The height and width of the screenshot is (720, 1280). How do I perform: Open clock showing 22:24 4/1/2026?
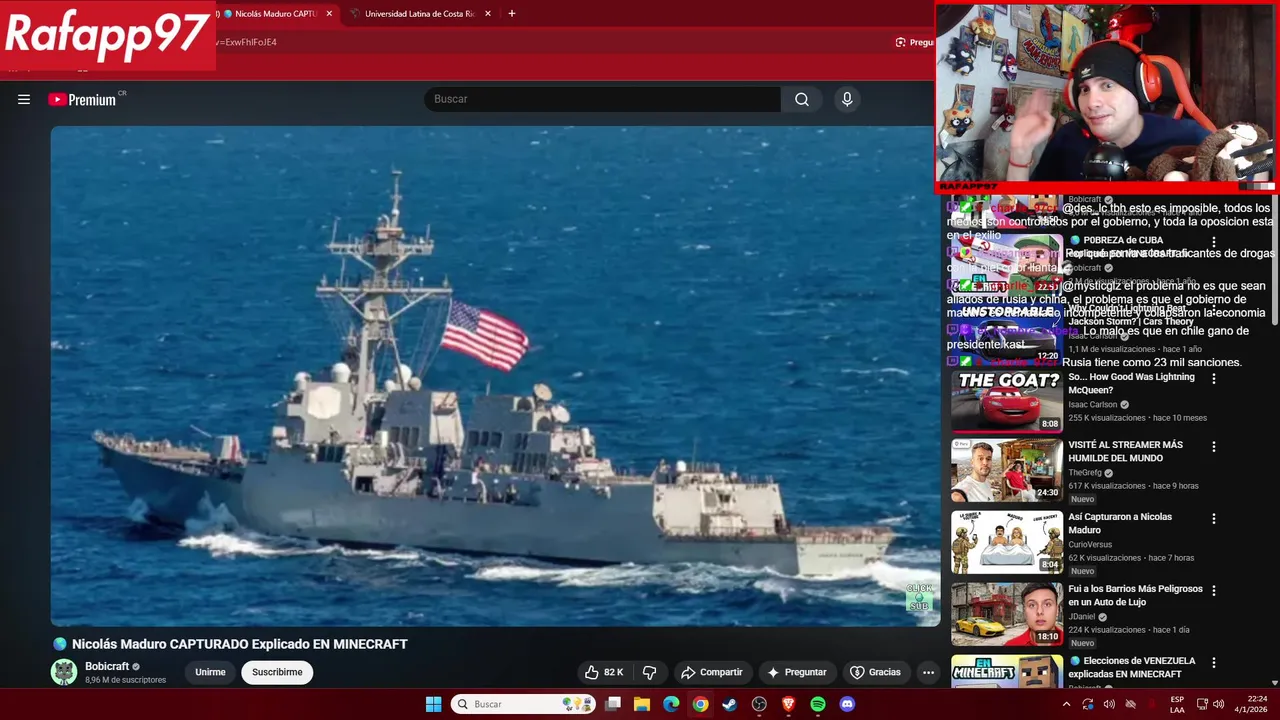(x=1251, y=704)
